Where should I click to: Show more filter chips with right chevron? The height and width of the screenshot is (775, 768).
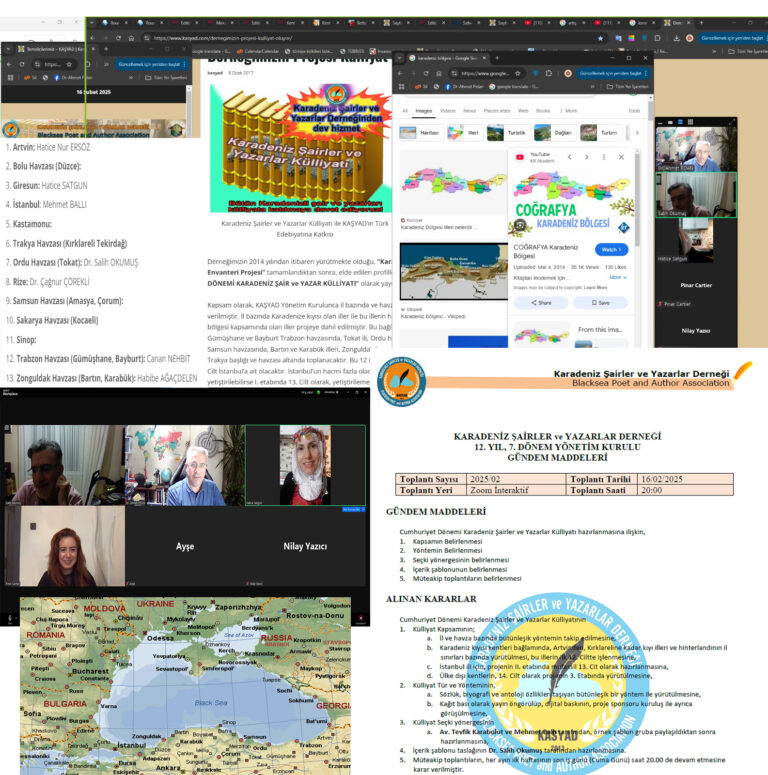pyautogui.click(x=637, y=132)
